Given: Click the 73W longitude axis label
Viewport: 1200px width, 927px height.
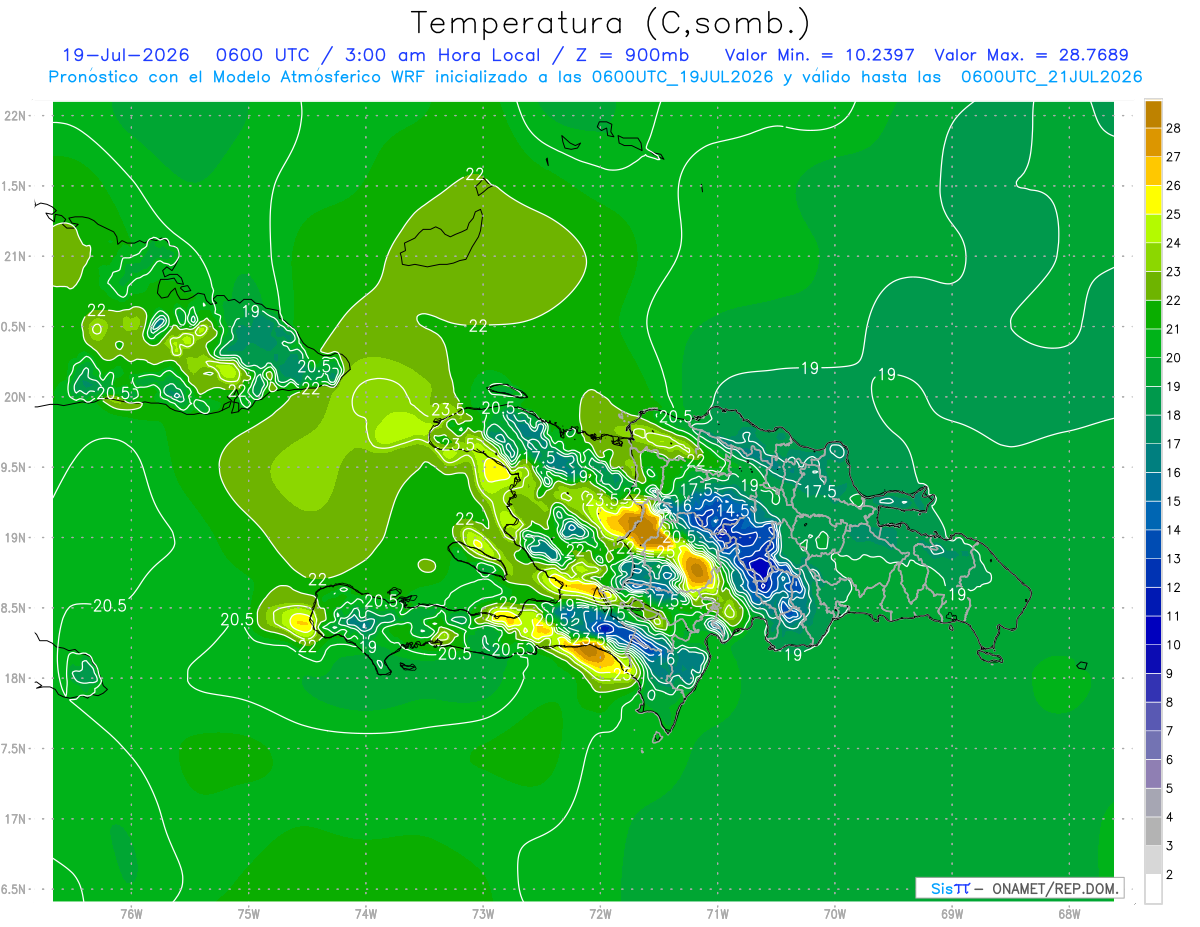Looking at the screenshot, I should 483,914.
